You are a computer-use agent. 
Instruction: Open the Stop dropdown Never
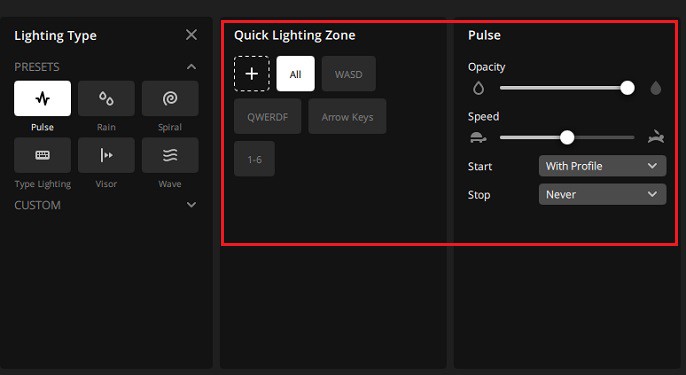point(602,194)
